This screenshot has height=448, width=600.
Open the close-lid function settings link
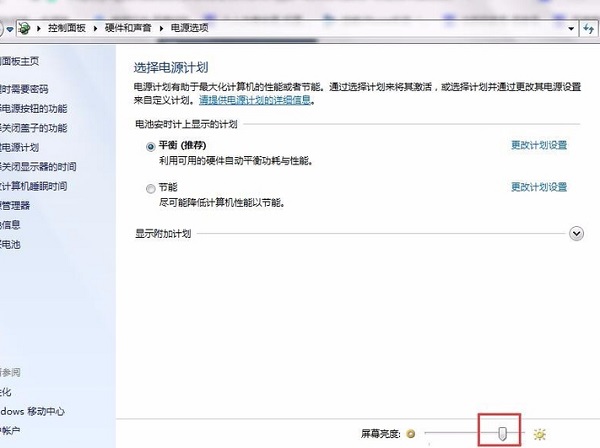tap(35, 128)
